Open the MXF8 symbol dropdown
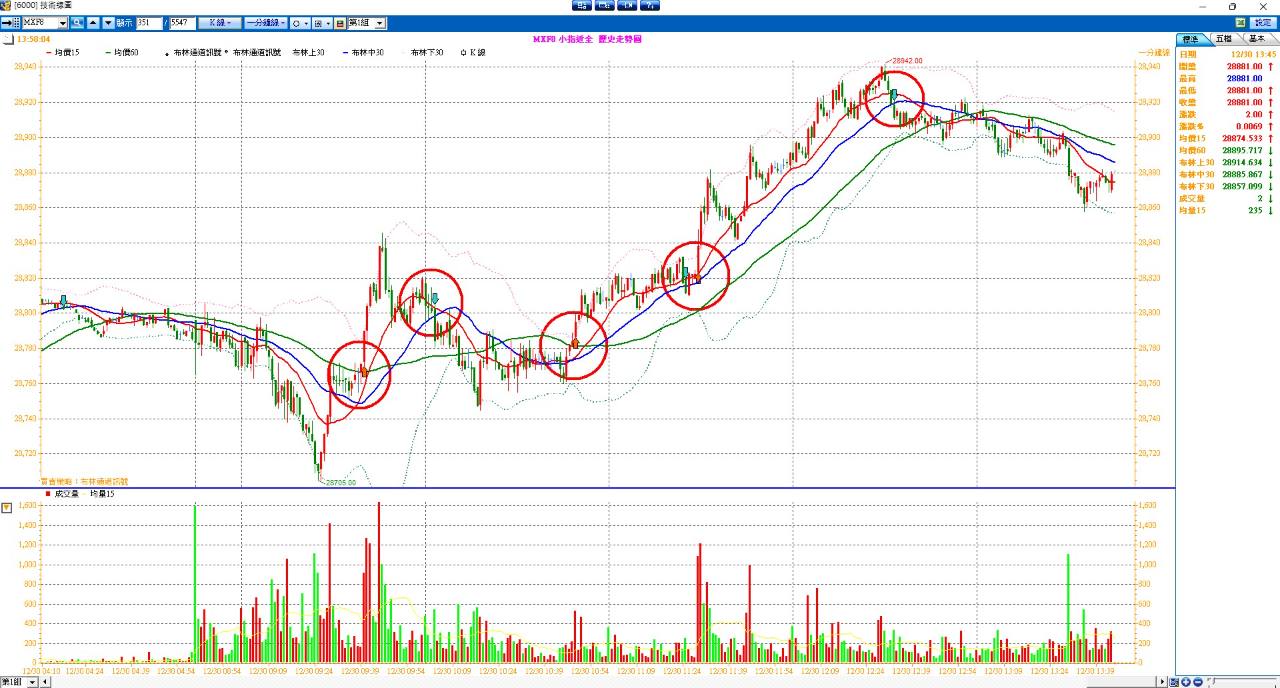Screen dimensions: 1280x688 click(x=63, y=22)
